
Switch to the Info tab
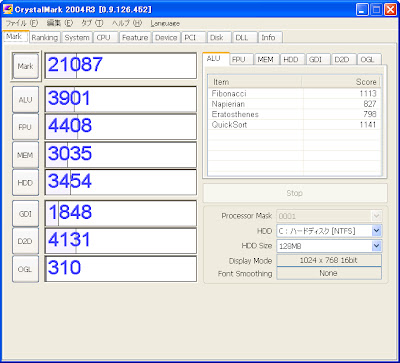point(270,38)
